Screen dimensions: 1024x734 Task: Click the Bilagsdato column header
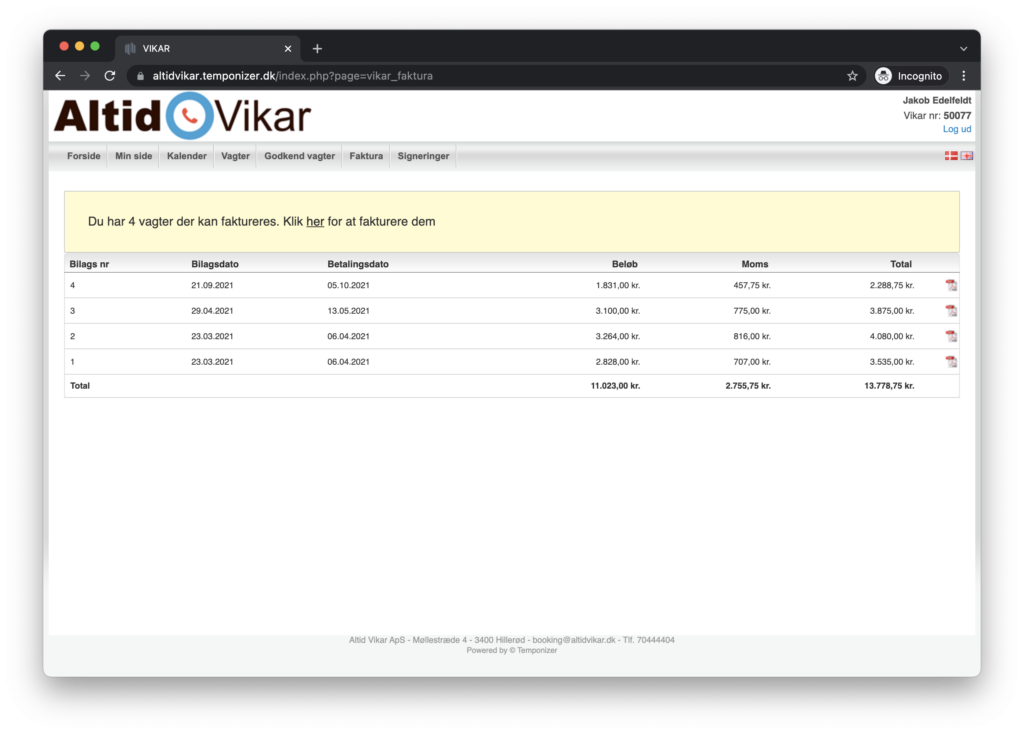tap(215, 264)
